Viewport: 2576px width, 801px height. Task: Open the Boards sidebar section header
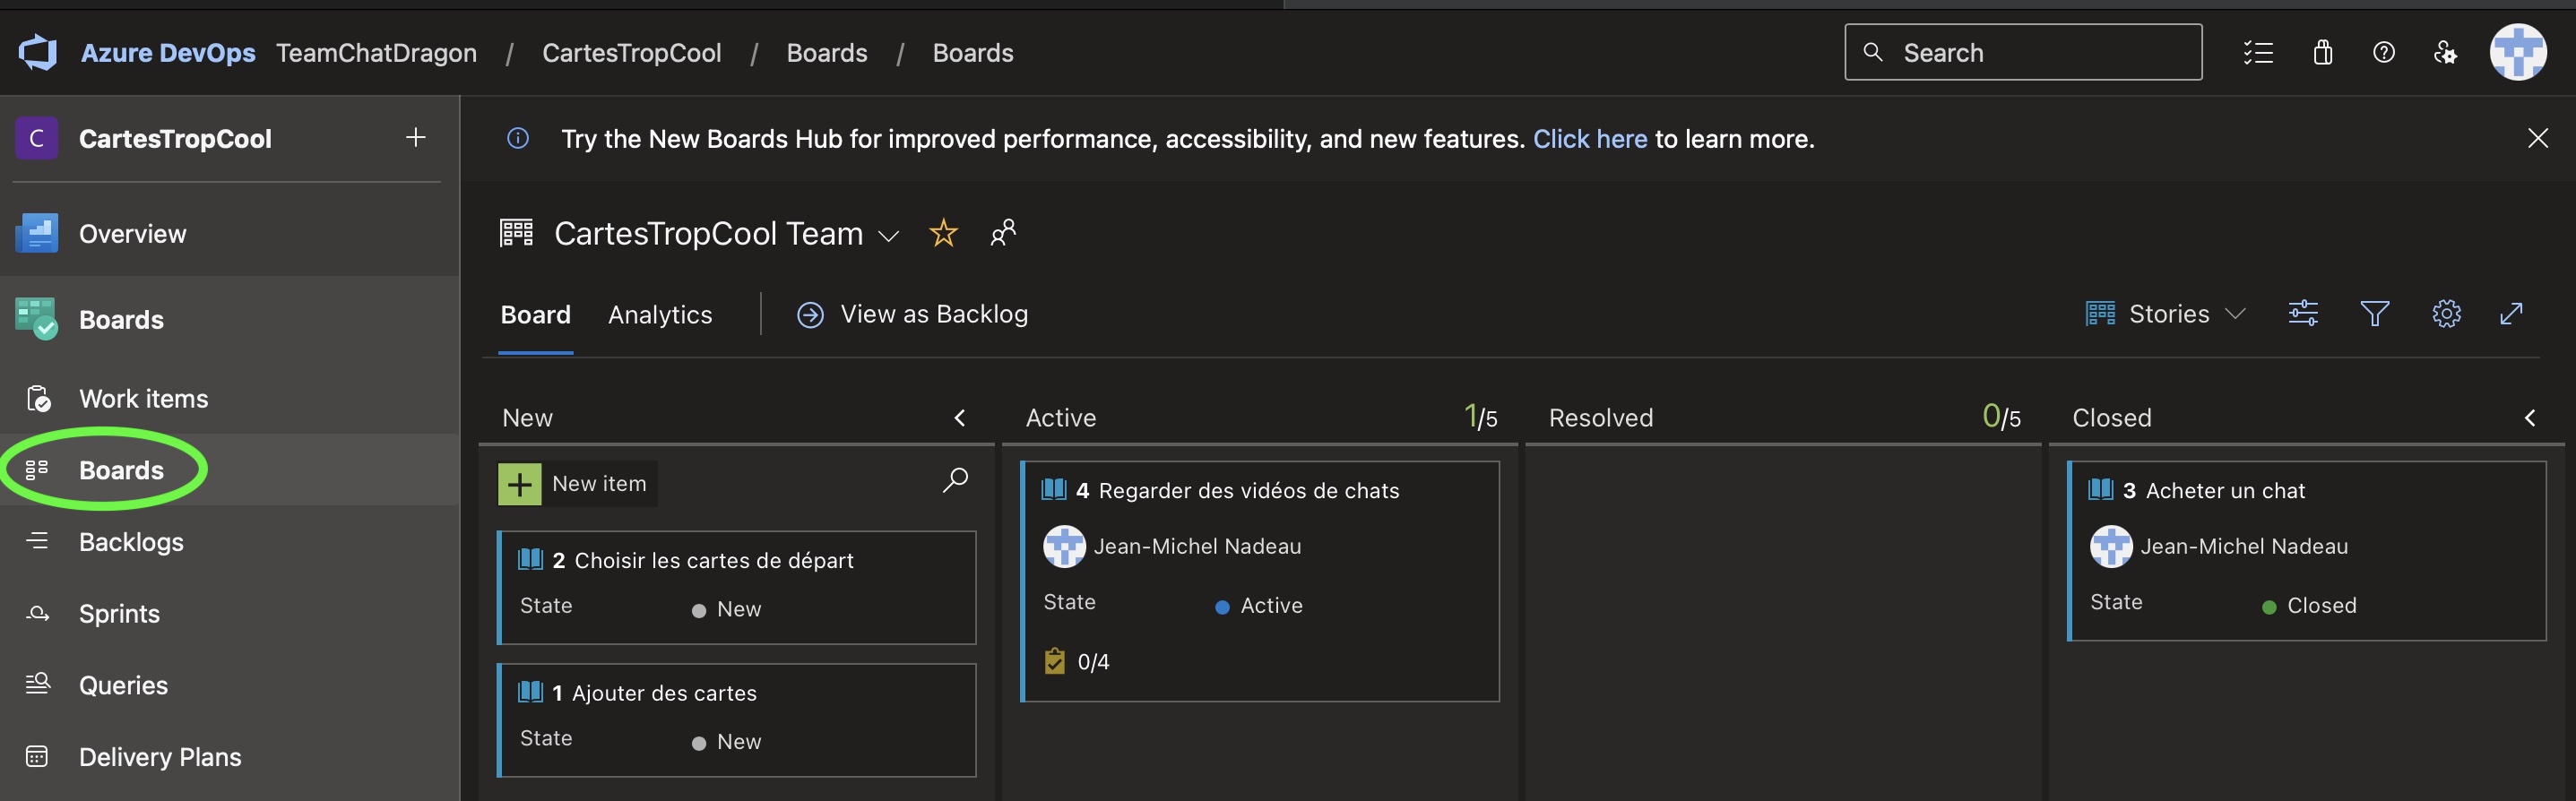pyautogui.click(x=229, y=320)
